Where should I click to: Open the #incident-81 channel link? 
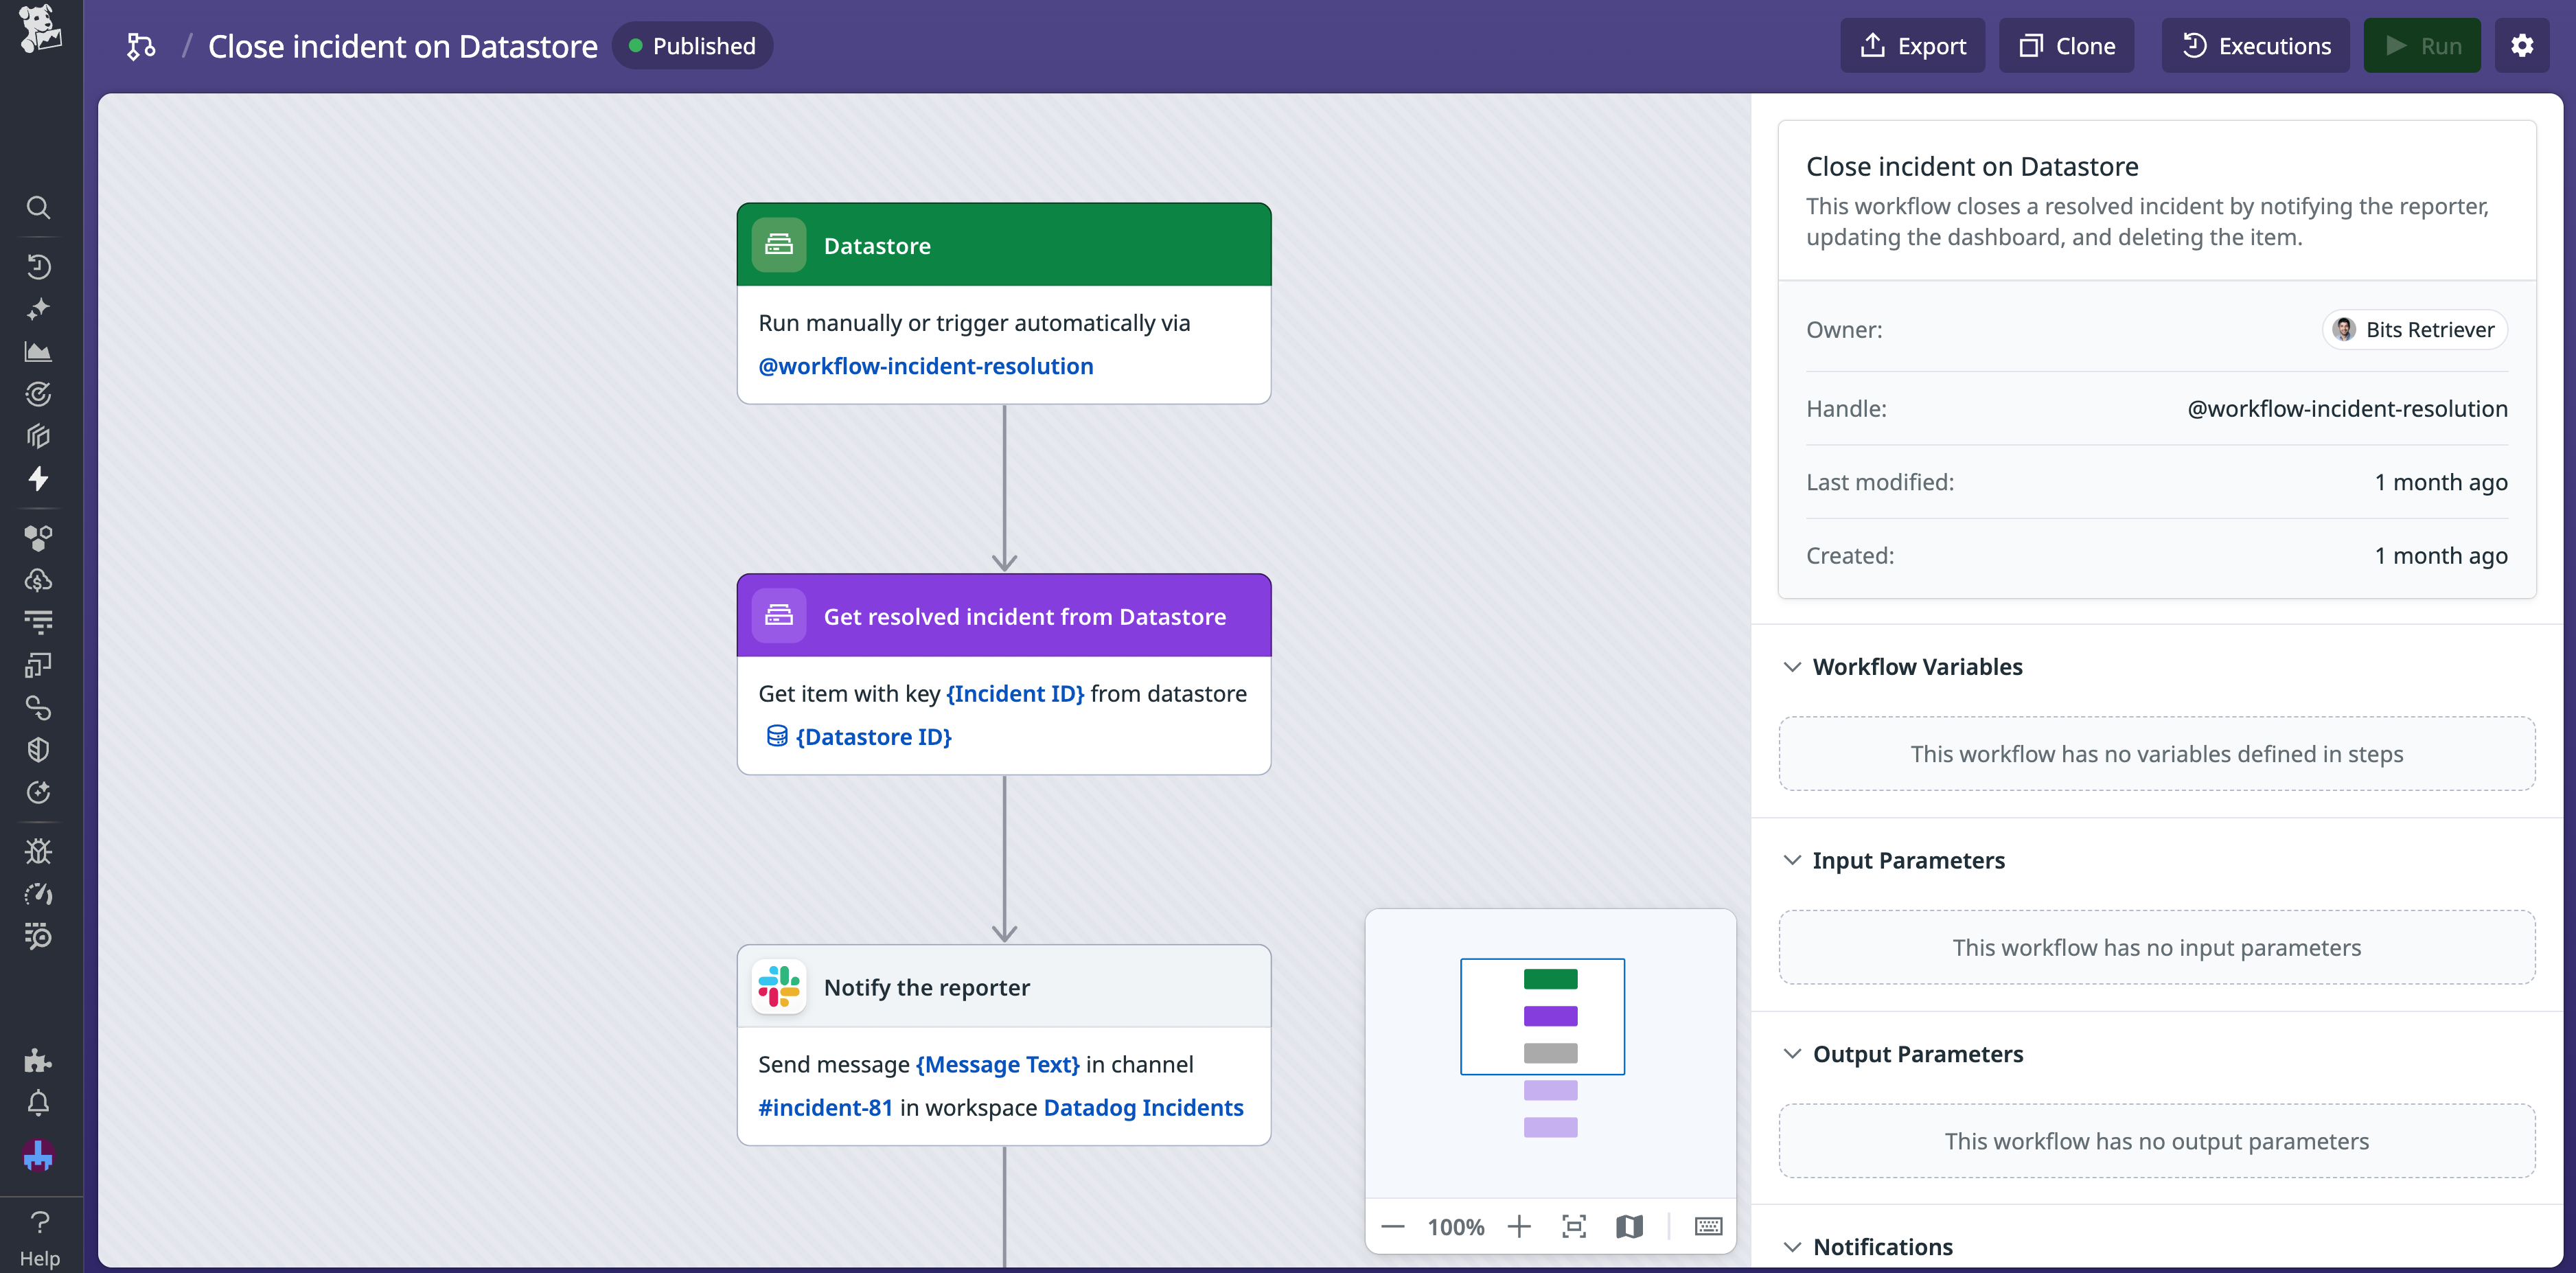click(x=824, y=1107)
